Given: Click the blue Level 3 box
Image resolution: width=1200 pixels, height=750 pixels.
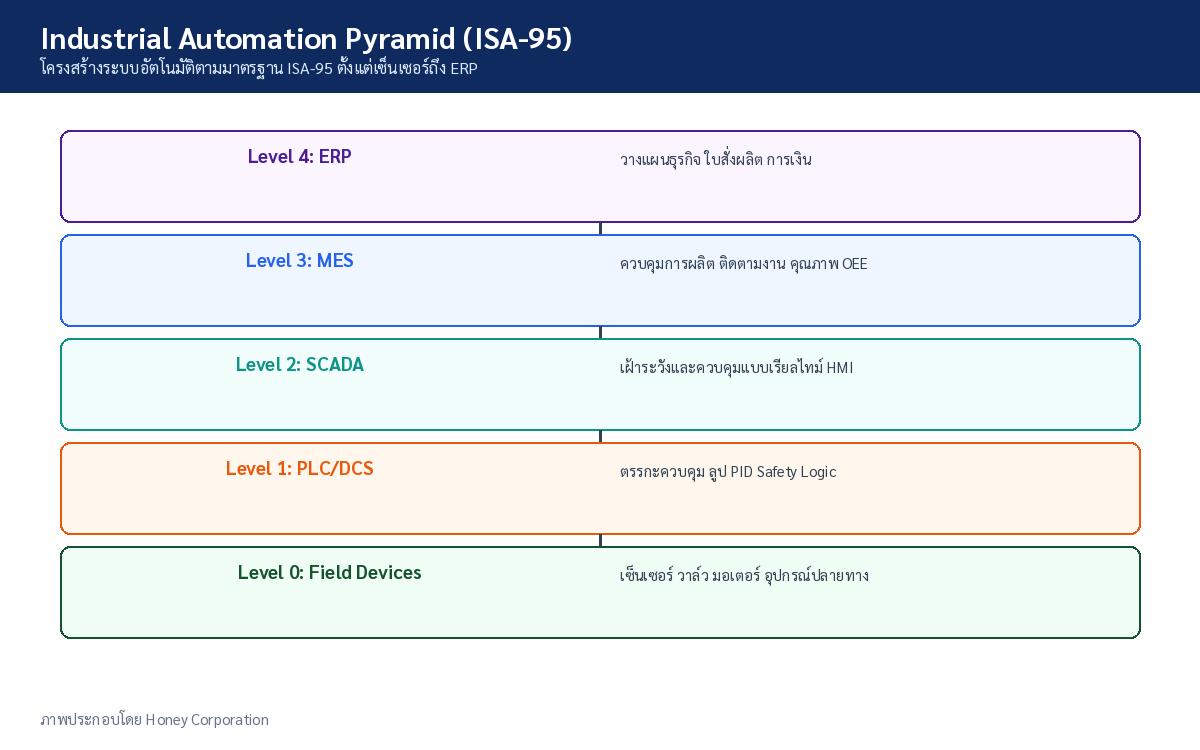Looking at the screenshot, I should click(x=600, y=280).
